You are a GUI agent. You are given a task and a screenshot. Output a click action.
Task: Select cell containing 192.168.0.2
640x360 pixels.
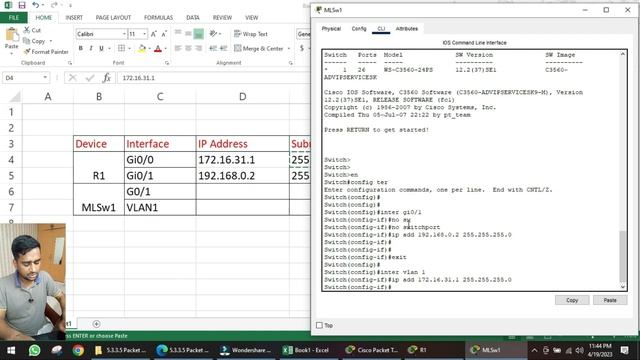[242, 176]
